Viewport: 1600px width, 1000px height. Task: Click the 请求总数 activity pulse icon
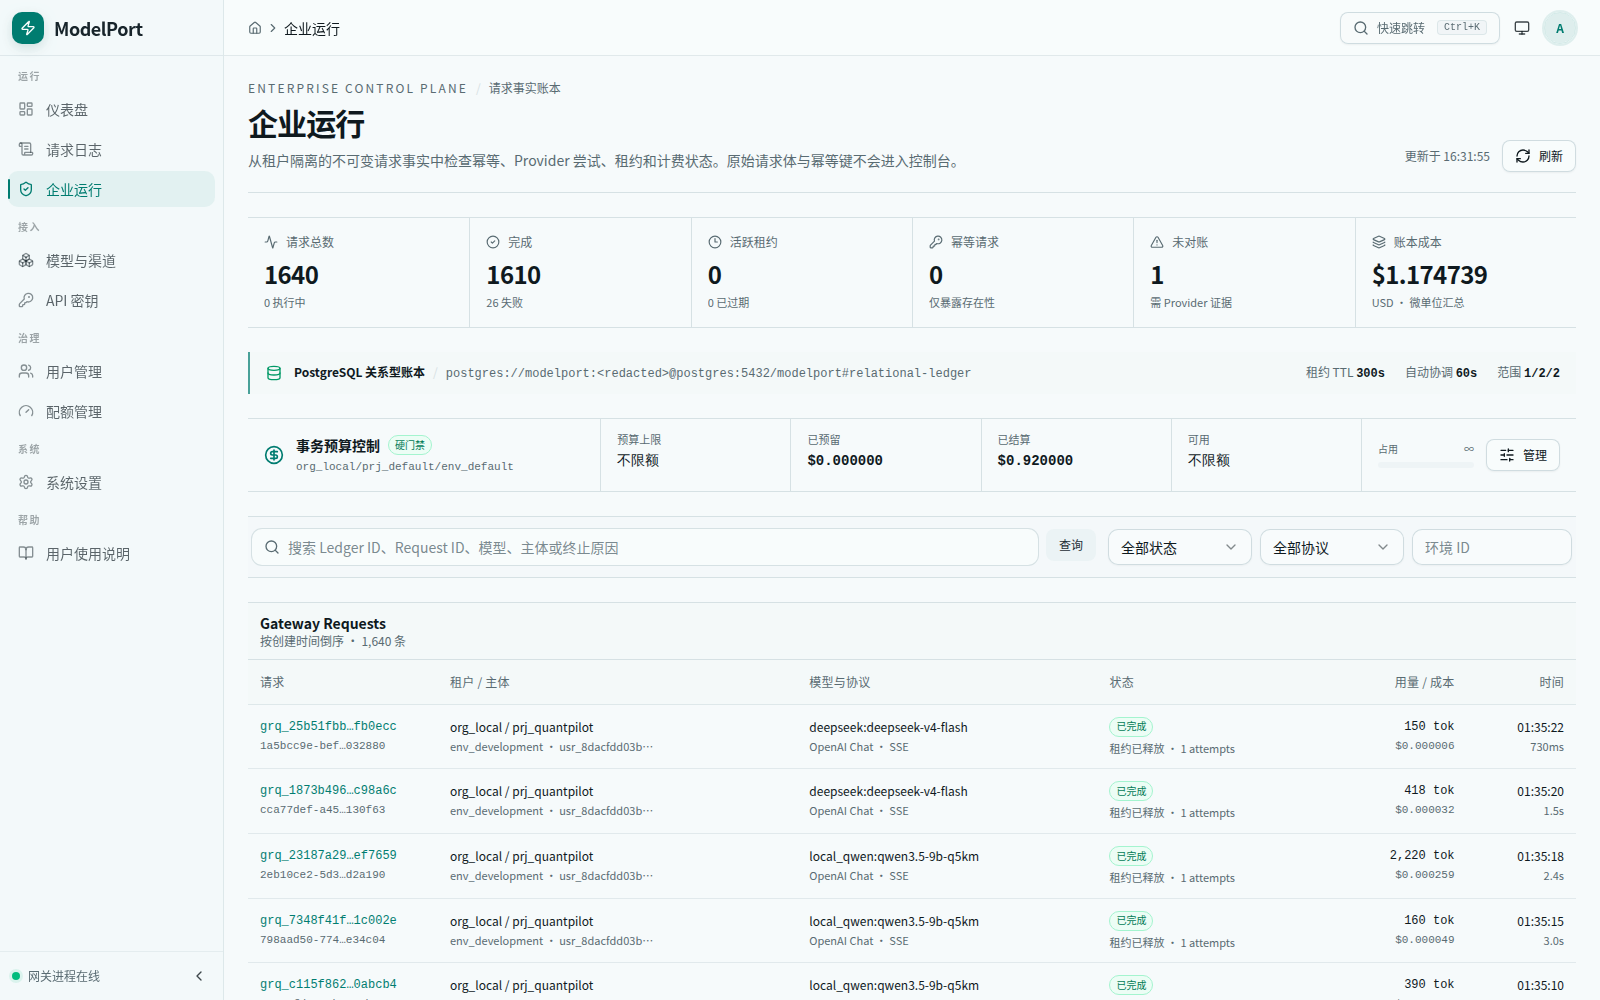(x=271, y=242)
